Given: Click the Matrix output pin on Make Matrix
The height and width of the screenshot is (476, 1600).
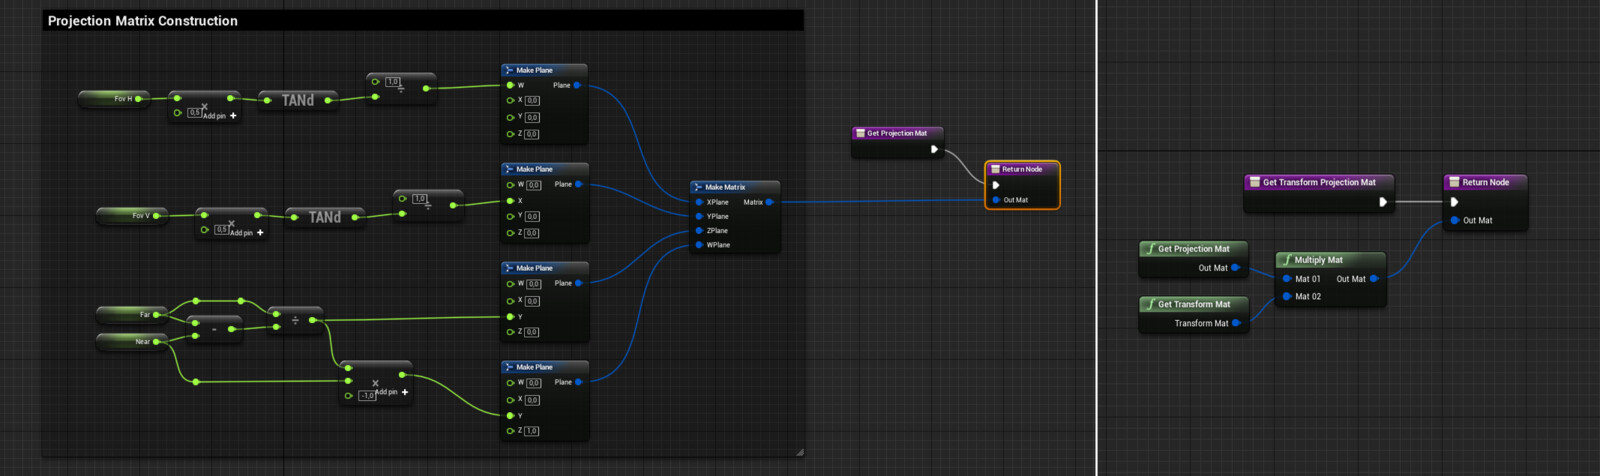Looking at the screenshot, I should click(769, 202).
